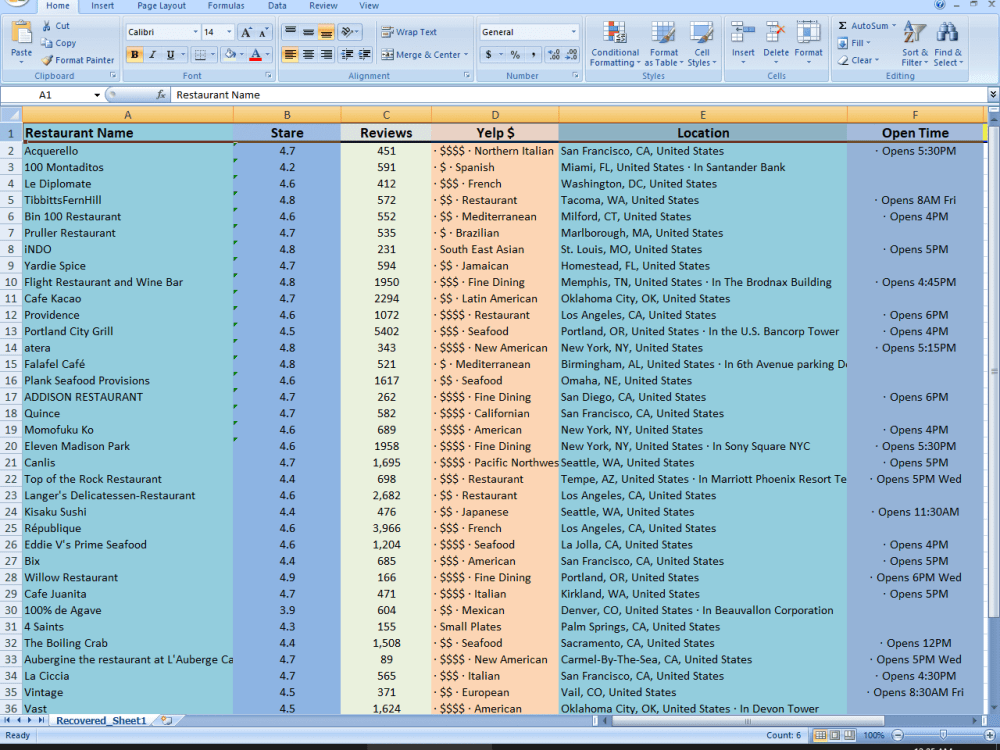Click the Insert Function fx button

(161, 95)
